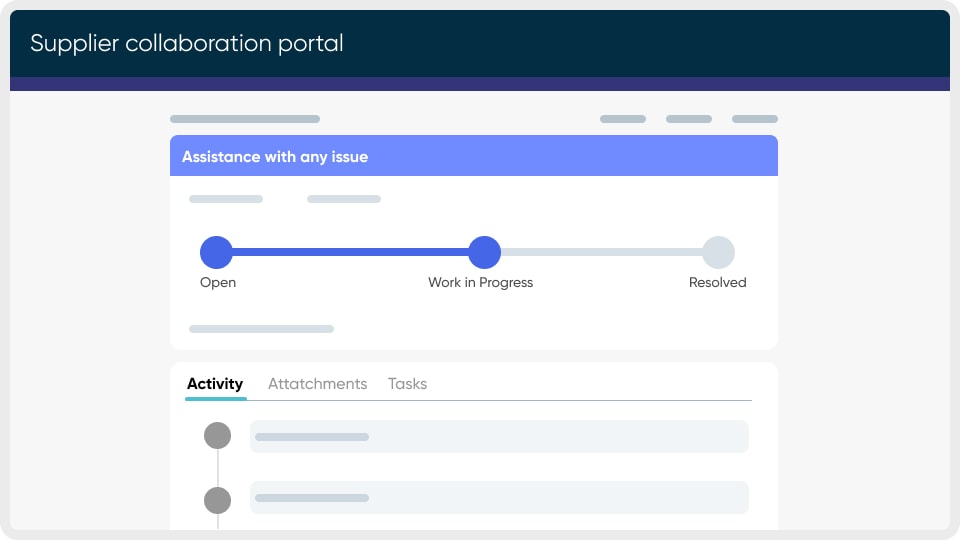
Task: Click the first activity timeline avatar circle
Action: click(217, 436)
